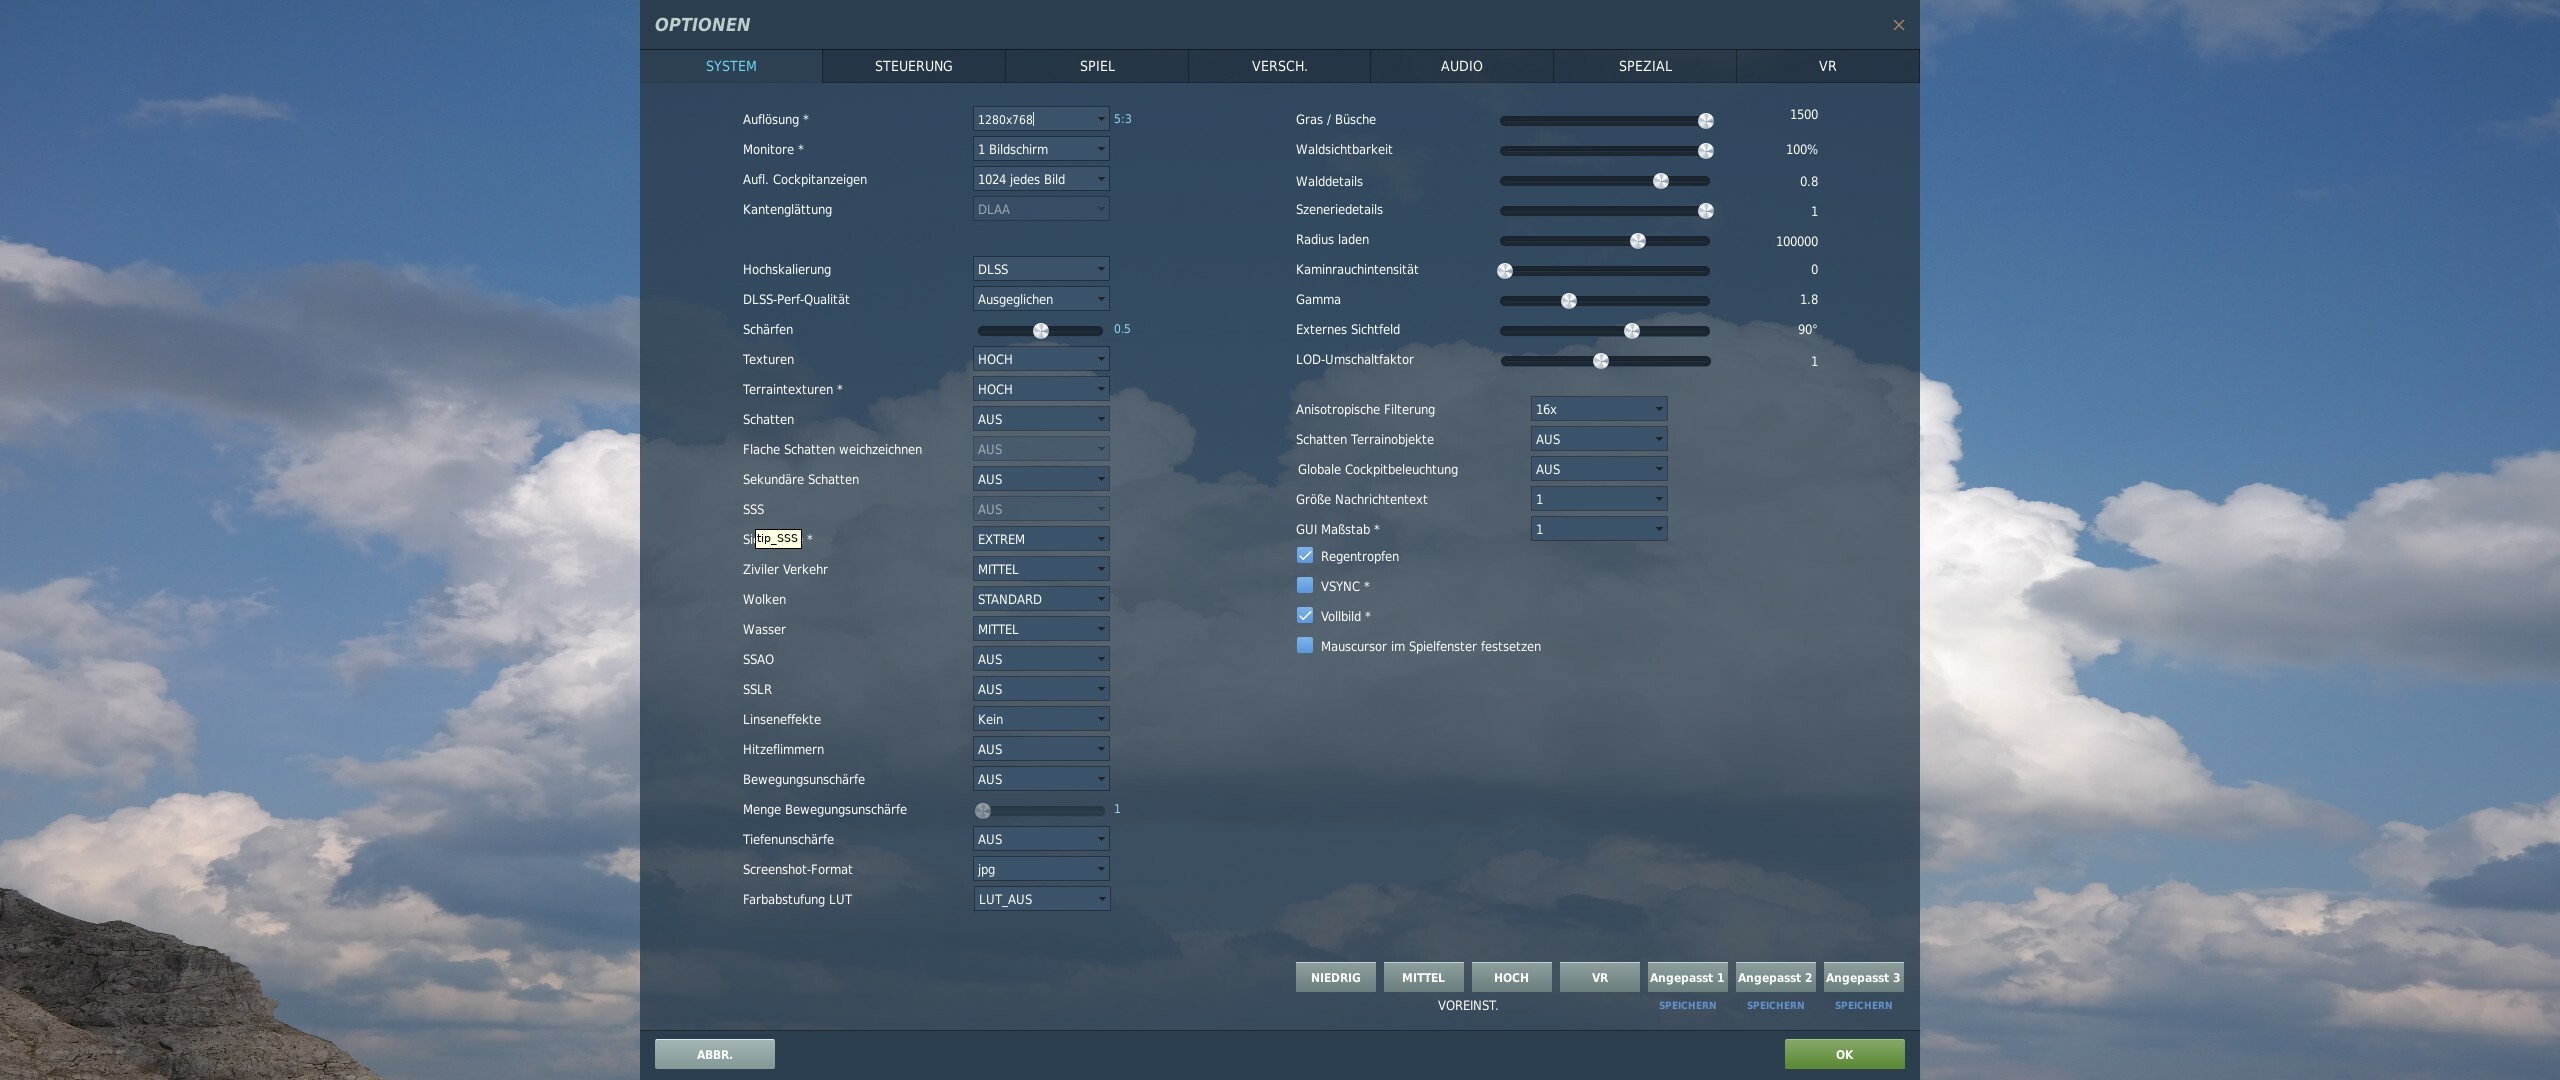
Task: Click the Gras / Büsche slider handle
Action: coord(1706,121)
